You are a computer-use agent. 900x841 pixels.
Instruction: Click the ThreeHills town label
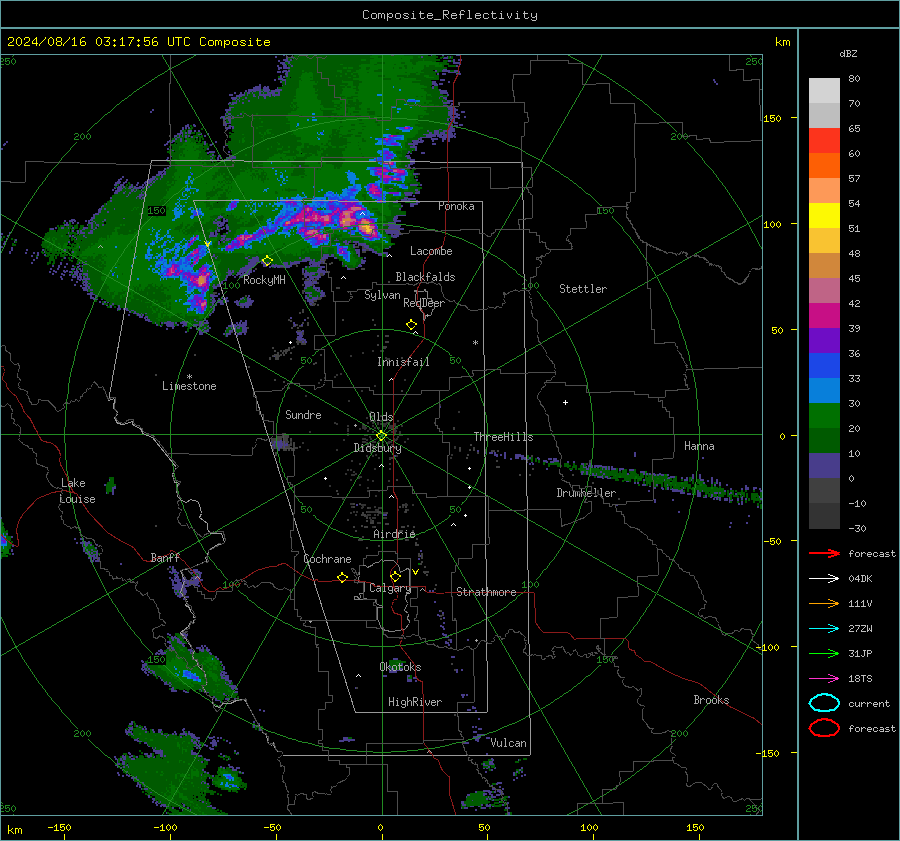click(x=503, y=437)
